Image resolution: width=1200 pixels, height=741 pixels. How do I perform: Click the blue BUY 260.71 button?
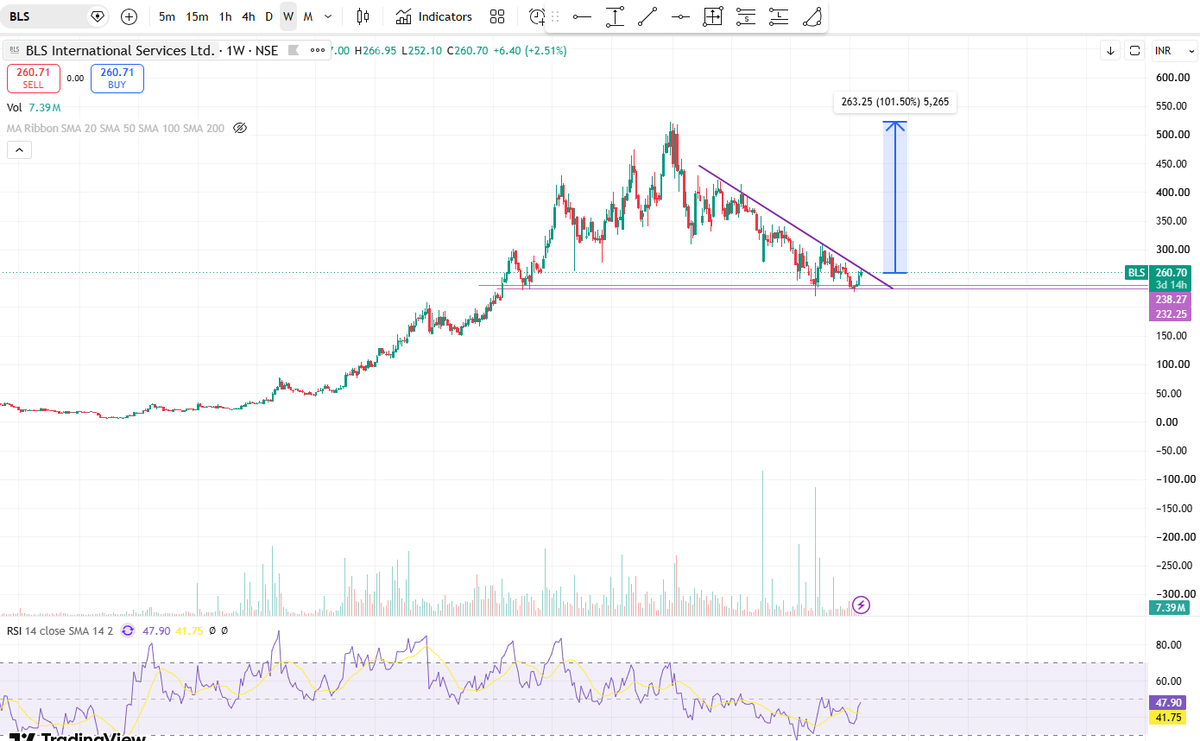click(x=117, y=78)
